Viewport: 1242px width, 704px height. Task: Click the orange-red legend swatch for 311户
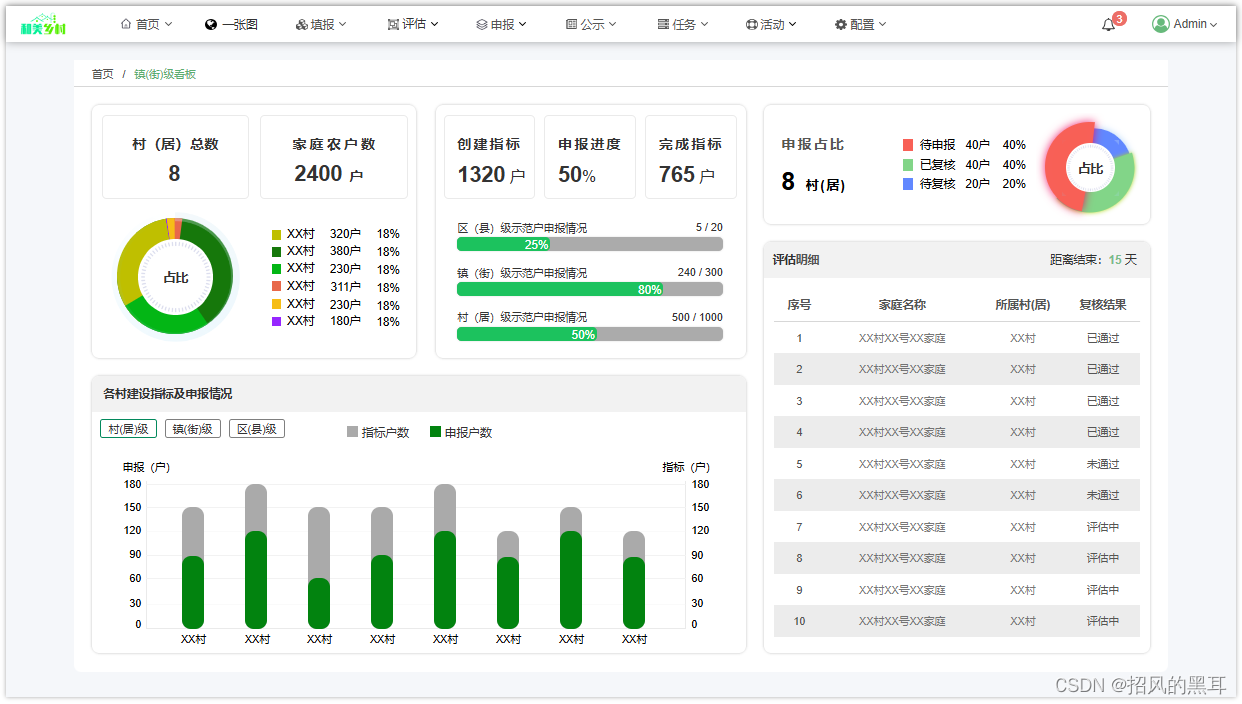tap(277, 286)
